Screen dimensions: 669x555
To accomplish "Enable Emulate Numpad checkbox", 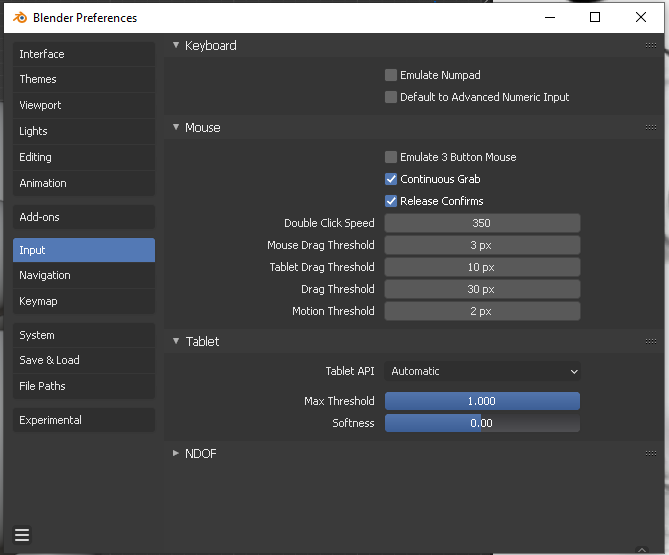I will coord(391,75).
